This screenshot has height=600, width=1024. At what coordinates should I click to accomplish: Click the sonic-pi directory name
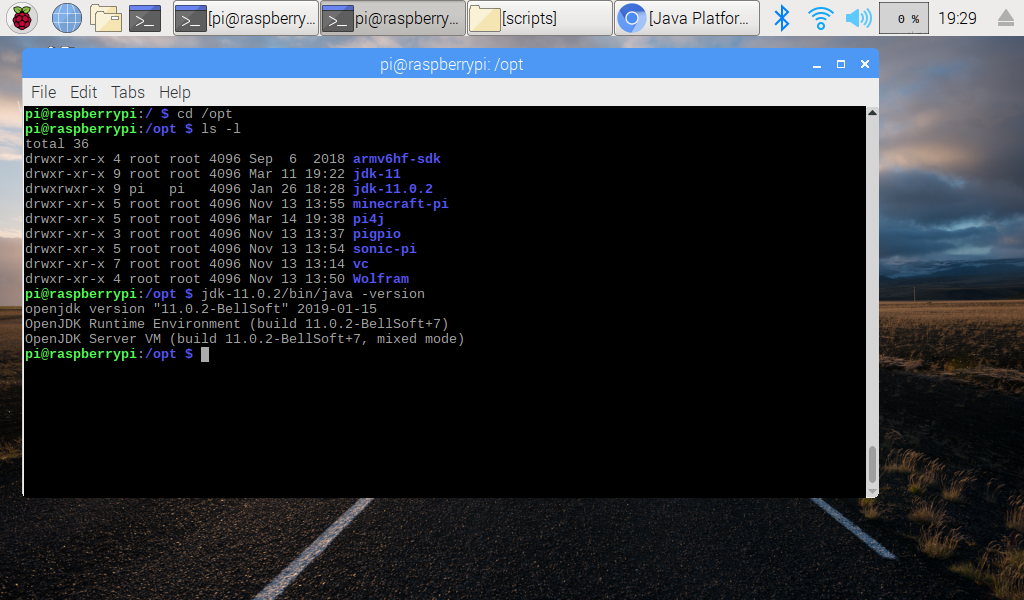click(x=385, y=249)
